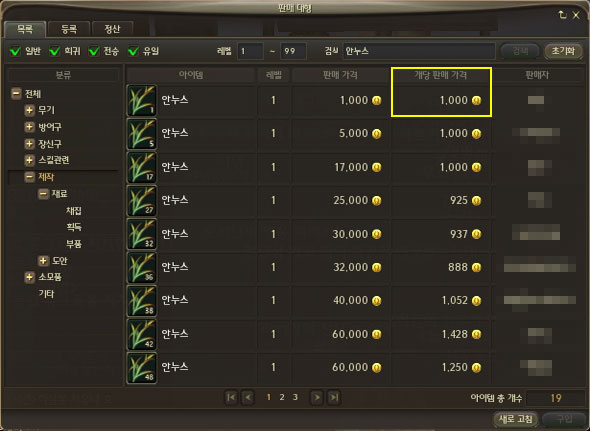Viewport: 590px width, 431px height.
Task: Click the 안누스 item icon with quantity 32
Action: click(x=142, y=234)
